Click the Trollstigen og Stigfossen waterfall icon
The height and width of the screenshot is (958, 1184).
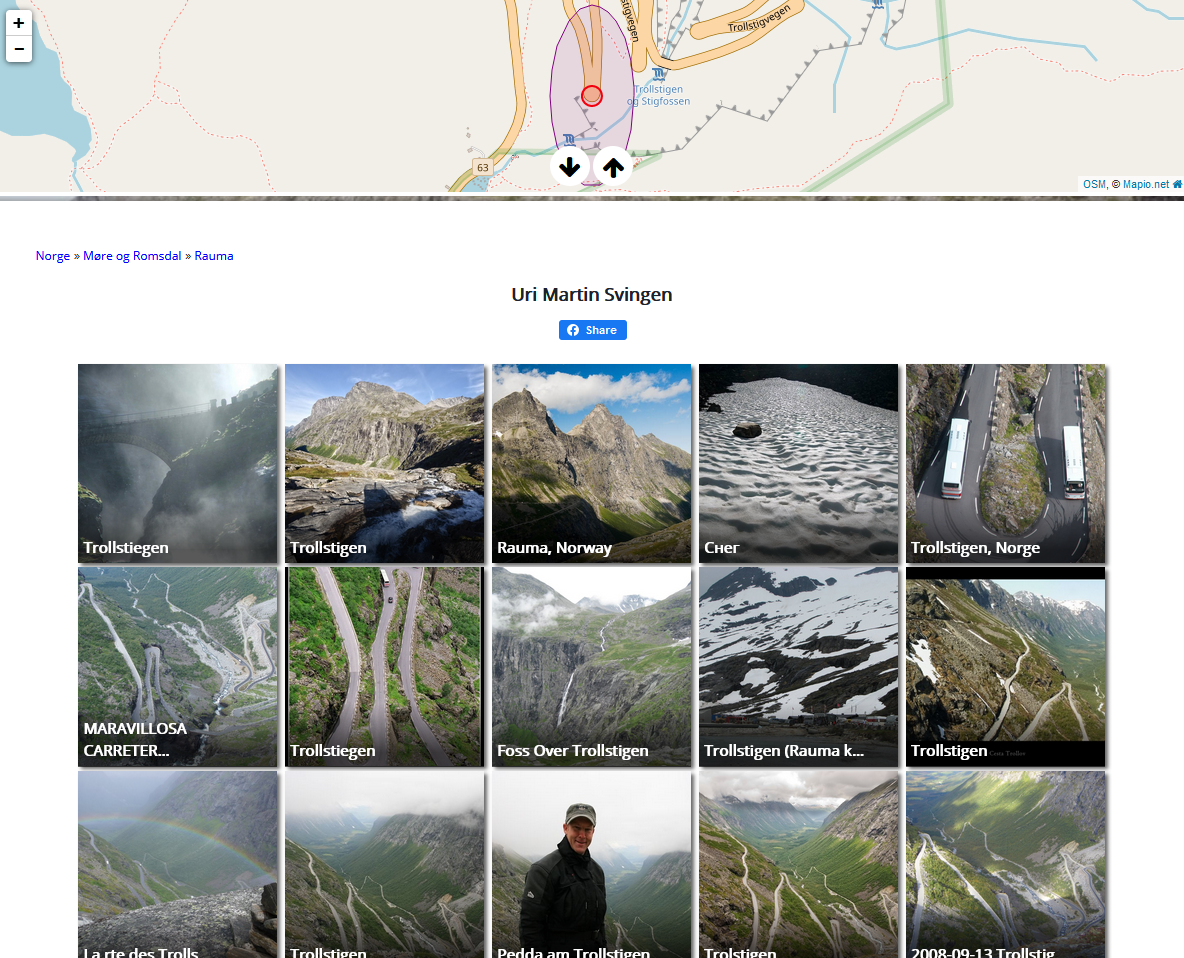pyautogui.click(x=659, y=74)
